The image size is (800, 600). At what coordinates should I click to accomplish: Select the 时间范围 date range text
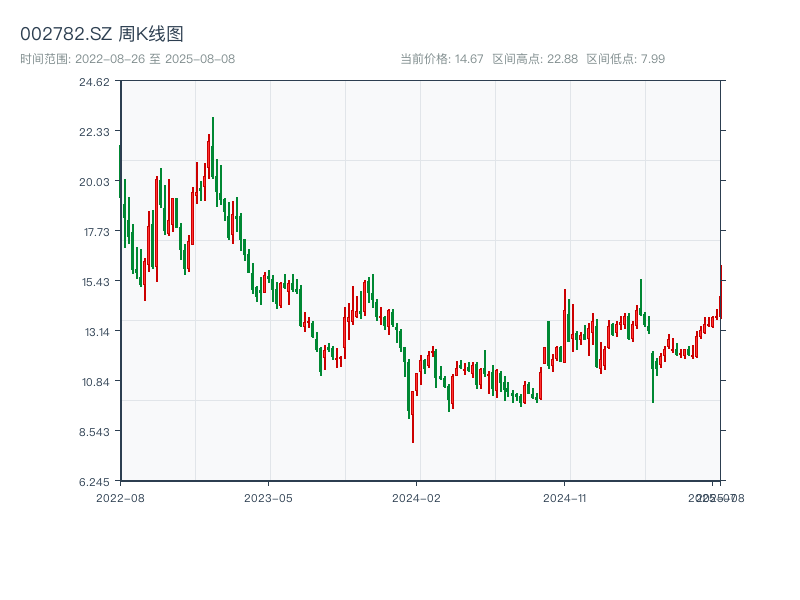(128, 59)
